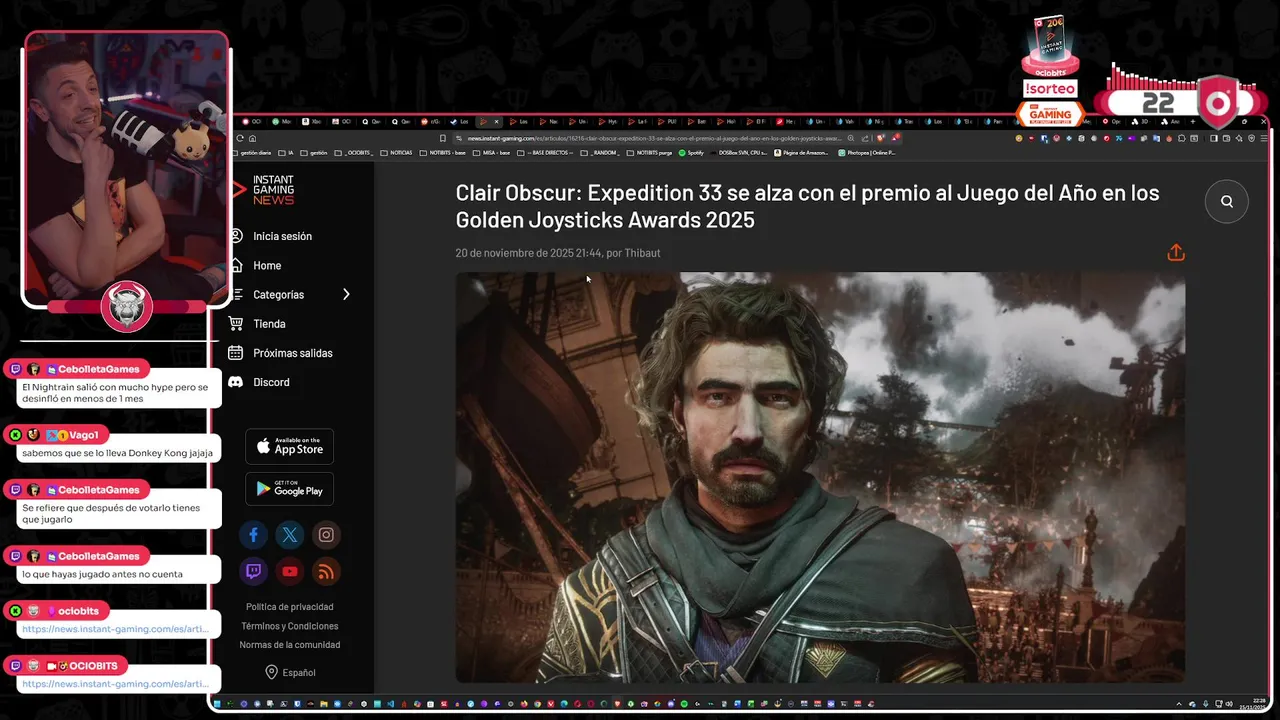Switch to the Xbo browser tab
1280x720 pixels.
pos(311,121)
